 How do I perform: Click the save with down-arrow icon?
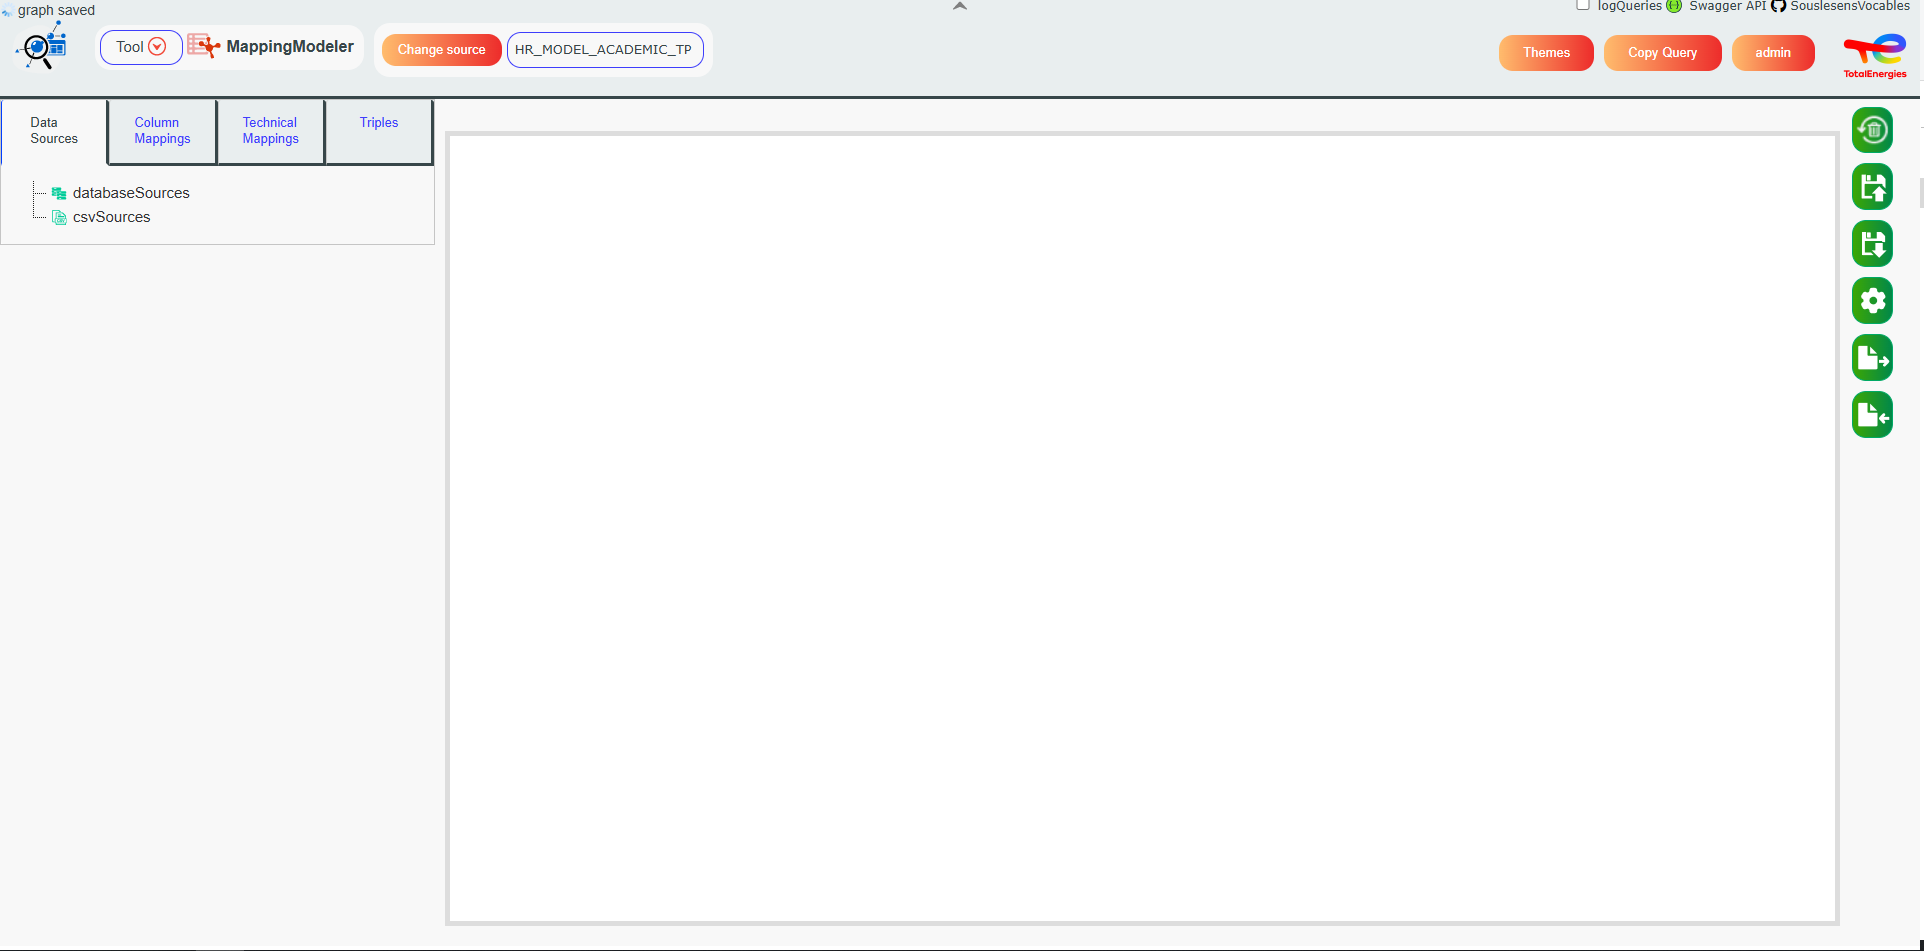coord(1872,244)
